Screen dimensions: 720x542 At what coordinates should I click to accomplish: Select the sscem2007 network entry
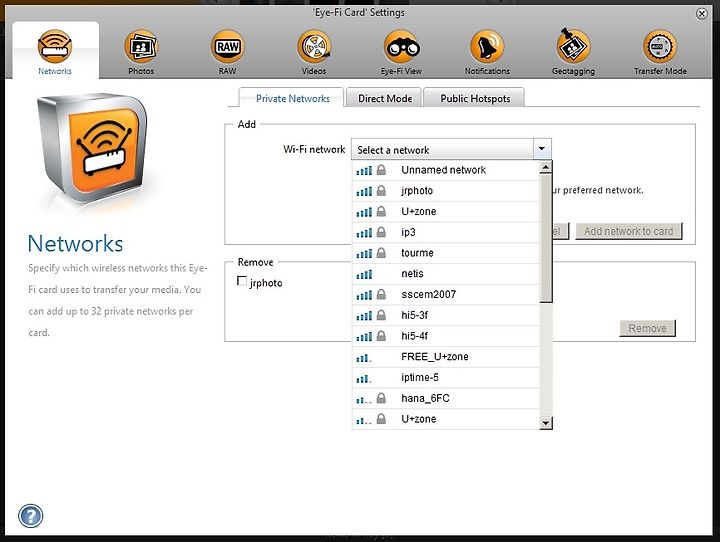coord(446,294)
